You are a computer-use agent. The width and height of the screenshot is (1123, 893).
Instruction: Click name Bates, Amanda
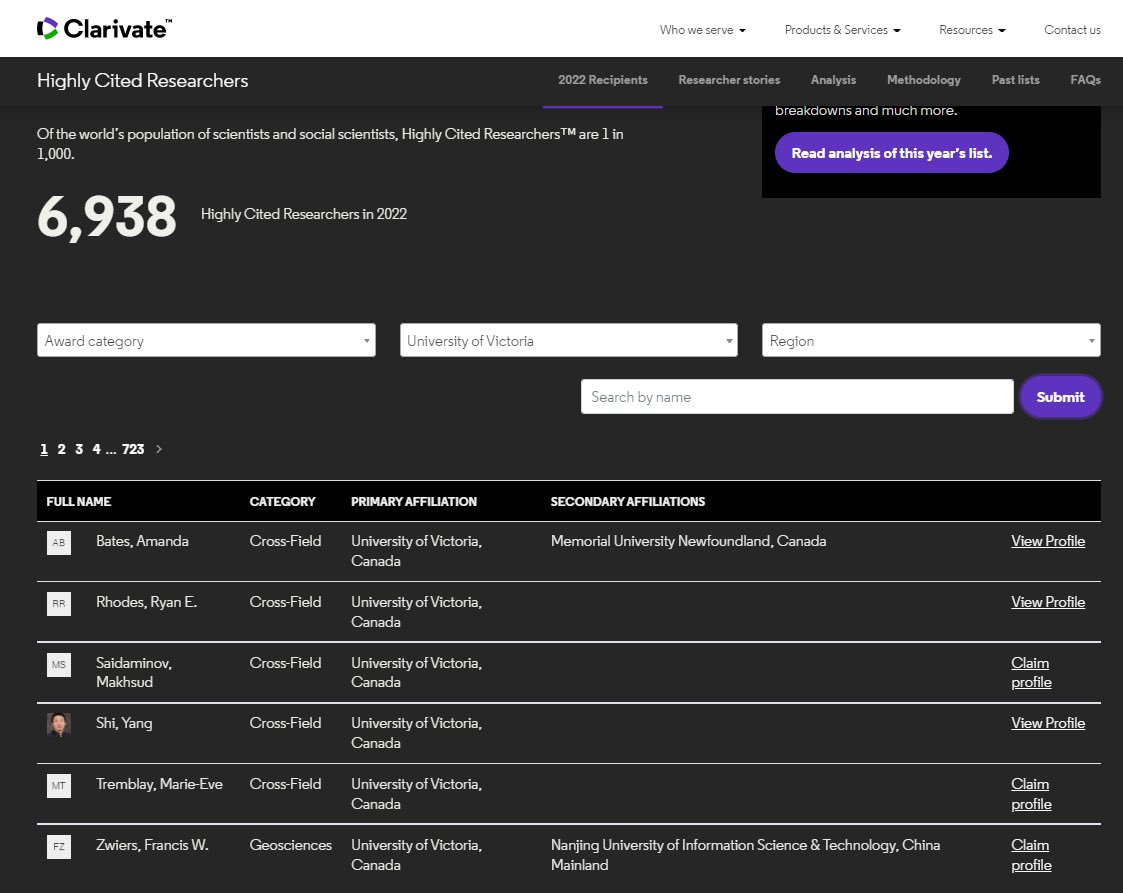(x=143, y=541)
